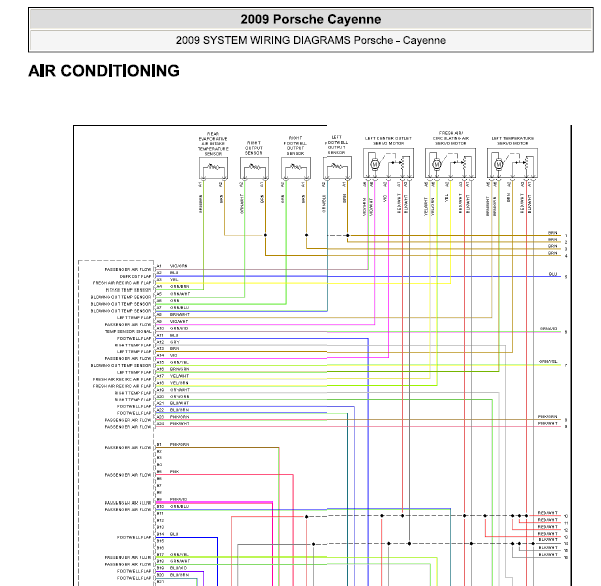Click the "TEMP SENSOR SIGNAL" label
601x586 pixels.
pyautogui.click(x=128, y=332)
